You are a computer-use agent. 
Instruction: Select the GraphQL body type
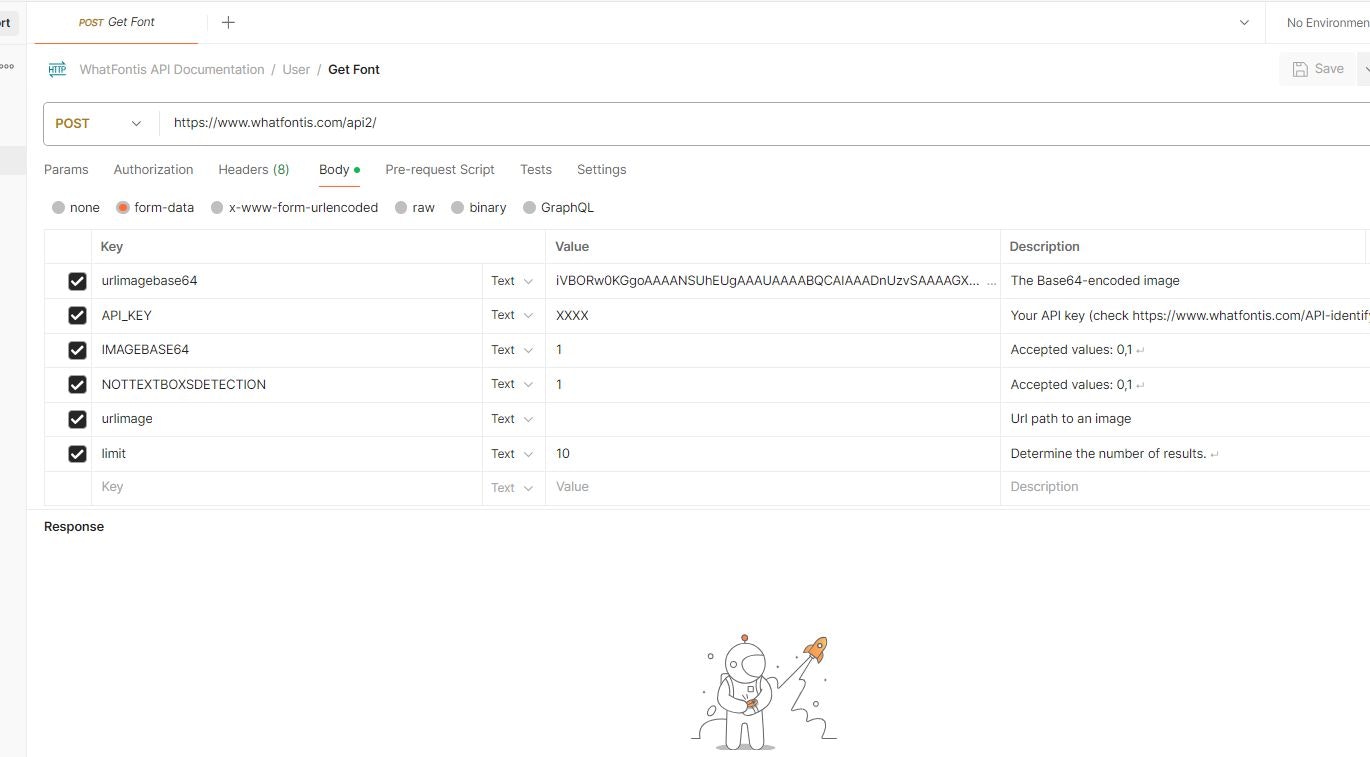(558, 208)
